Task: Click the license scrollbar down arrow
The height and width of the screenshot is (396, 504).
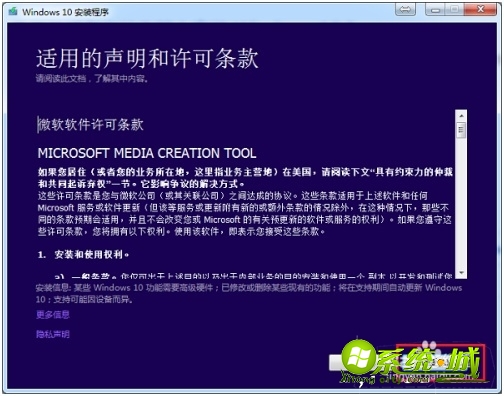Action: [x=461, y=273]
